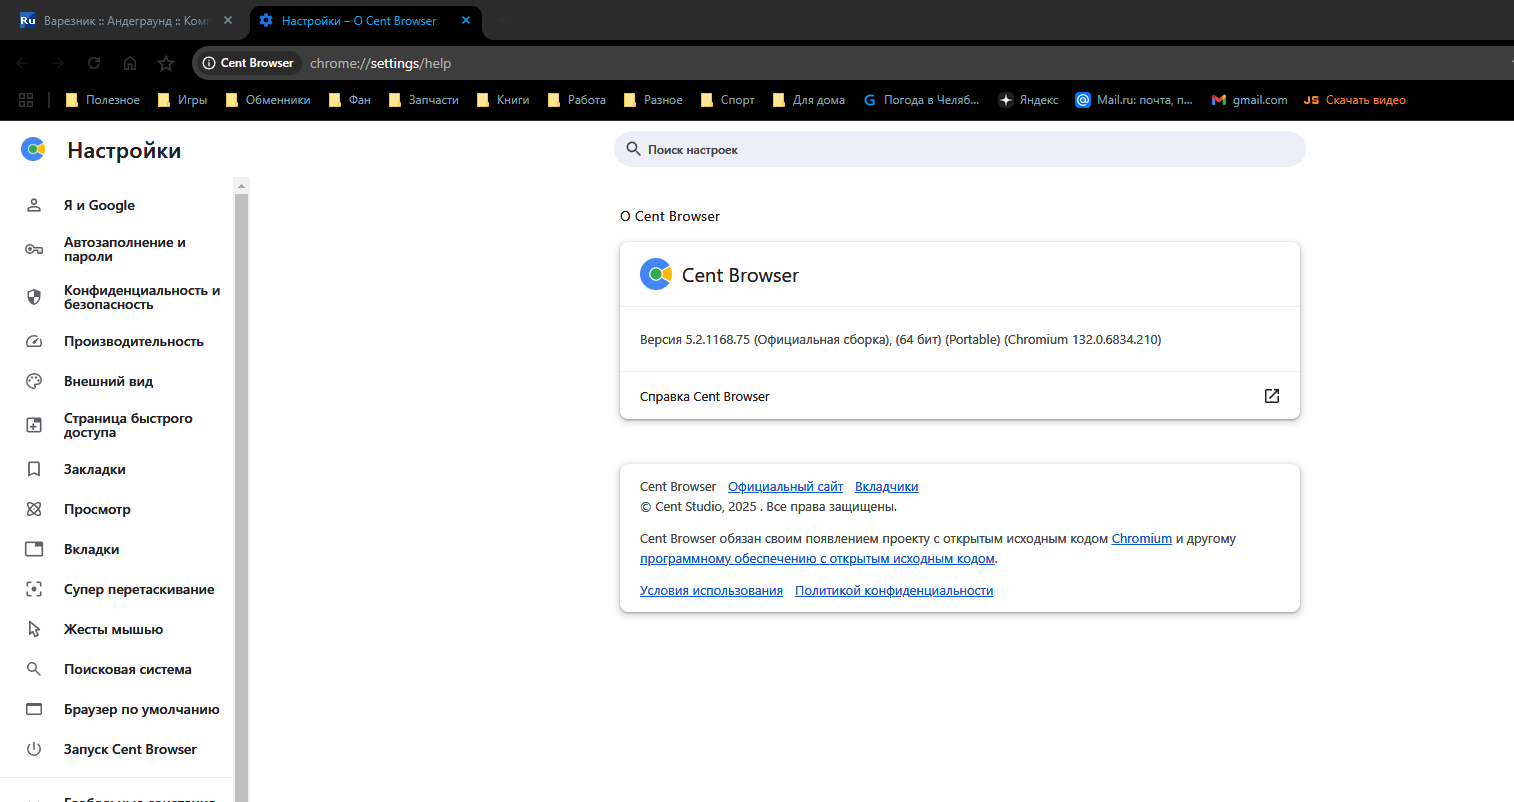Click the icon beside Просмотр
1514x802 pixels.
point(34,509)
